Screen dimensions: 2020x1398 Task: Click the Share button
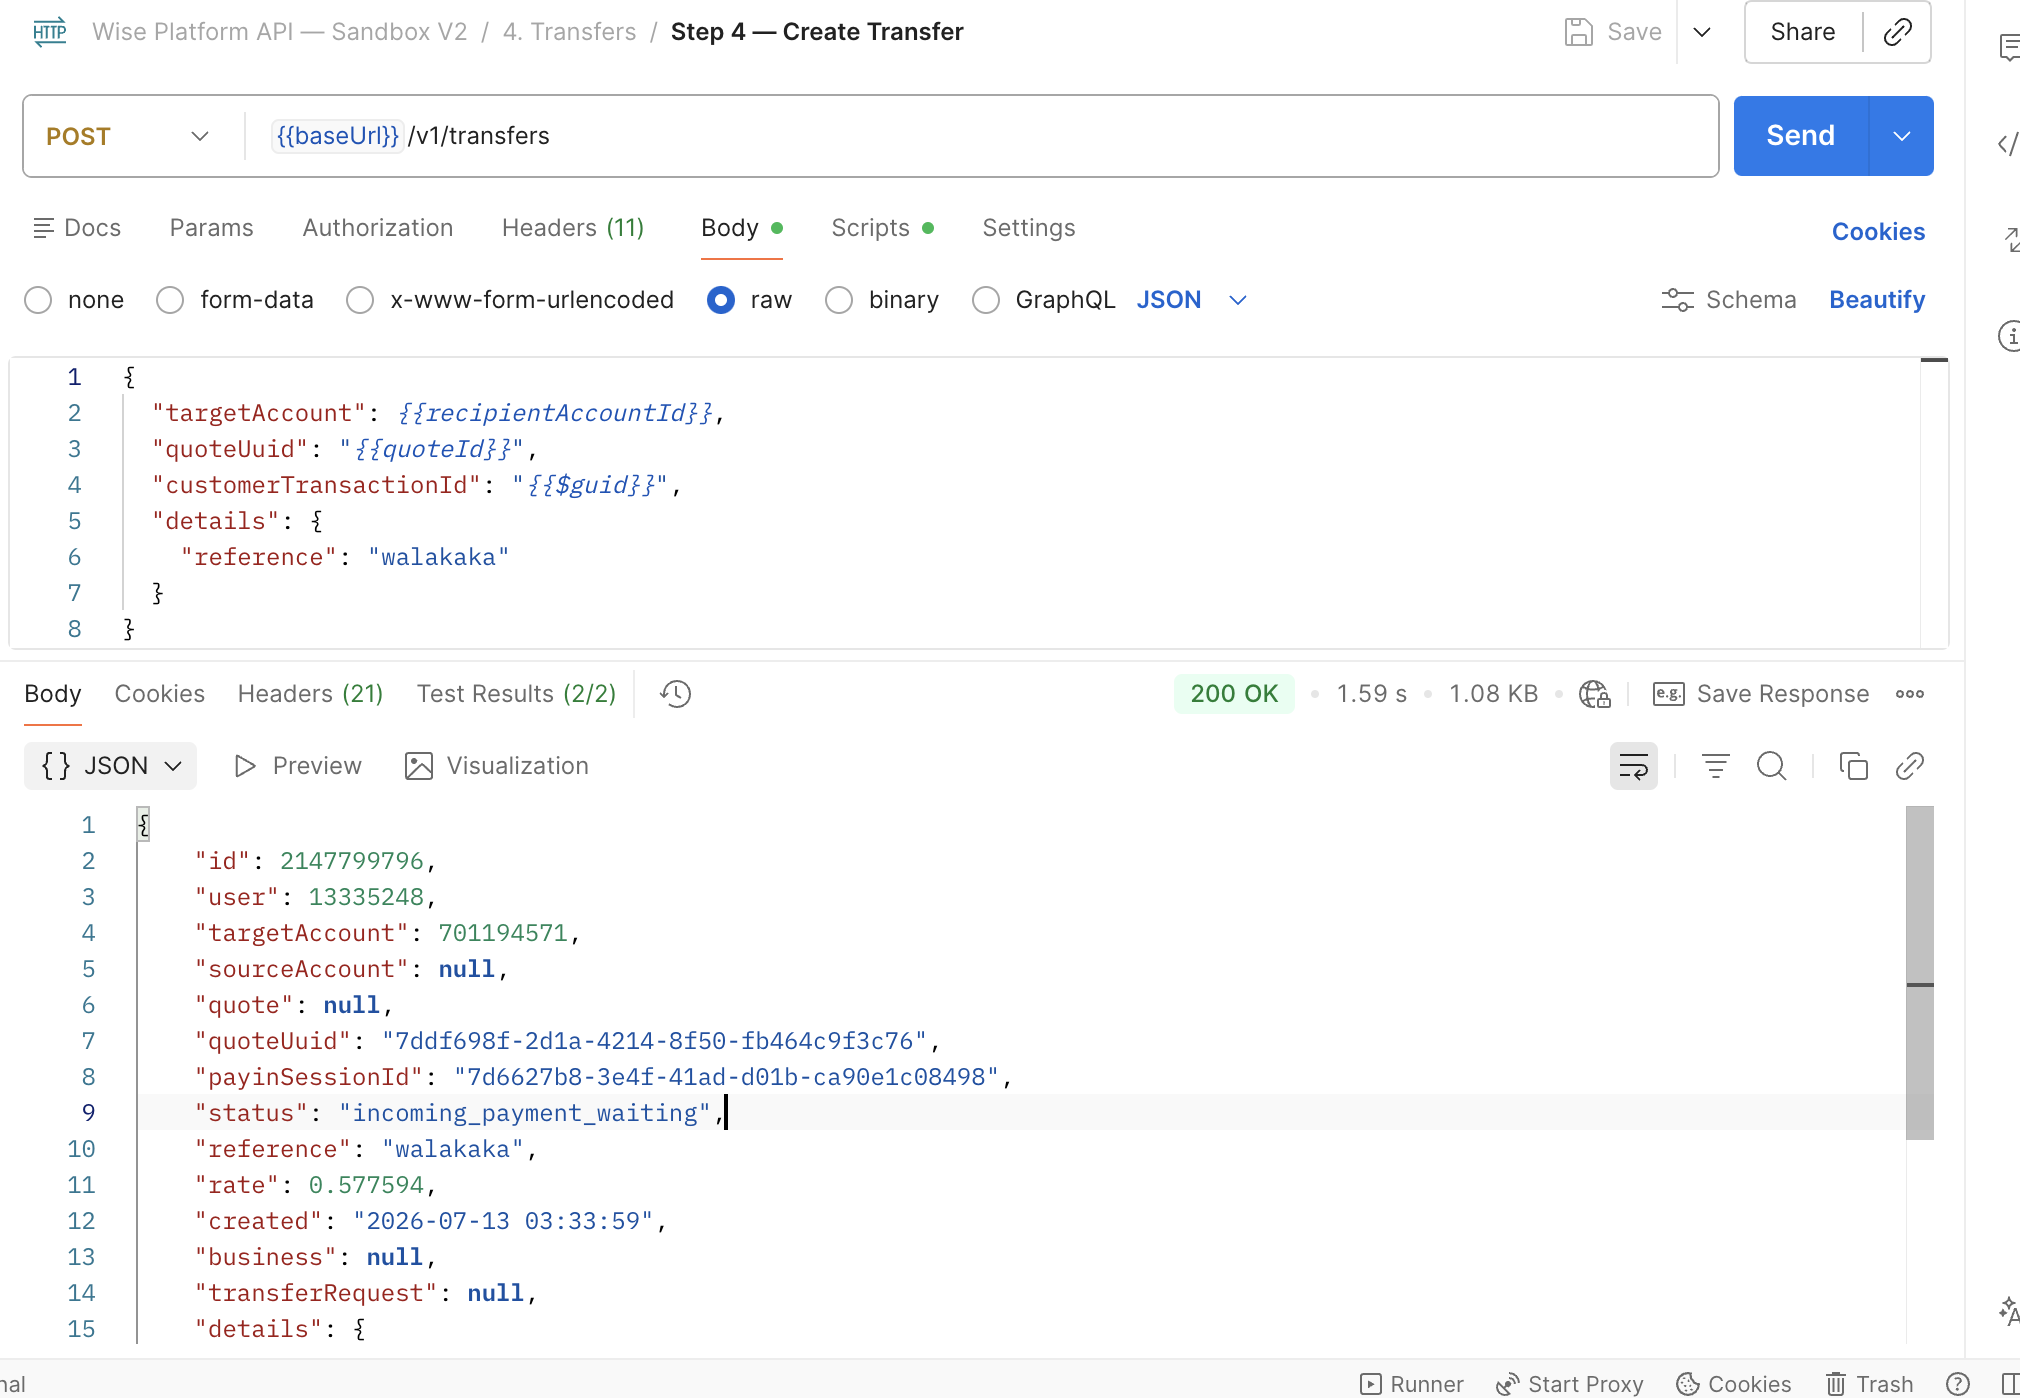pyautogui.click(x=1802, y=32)
